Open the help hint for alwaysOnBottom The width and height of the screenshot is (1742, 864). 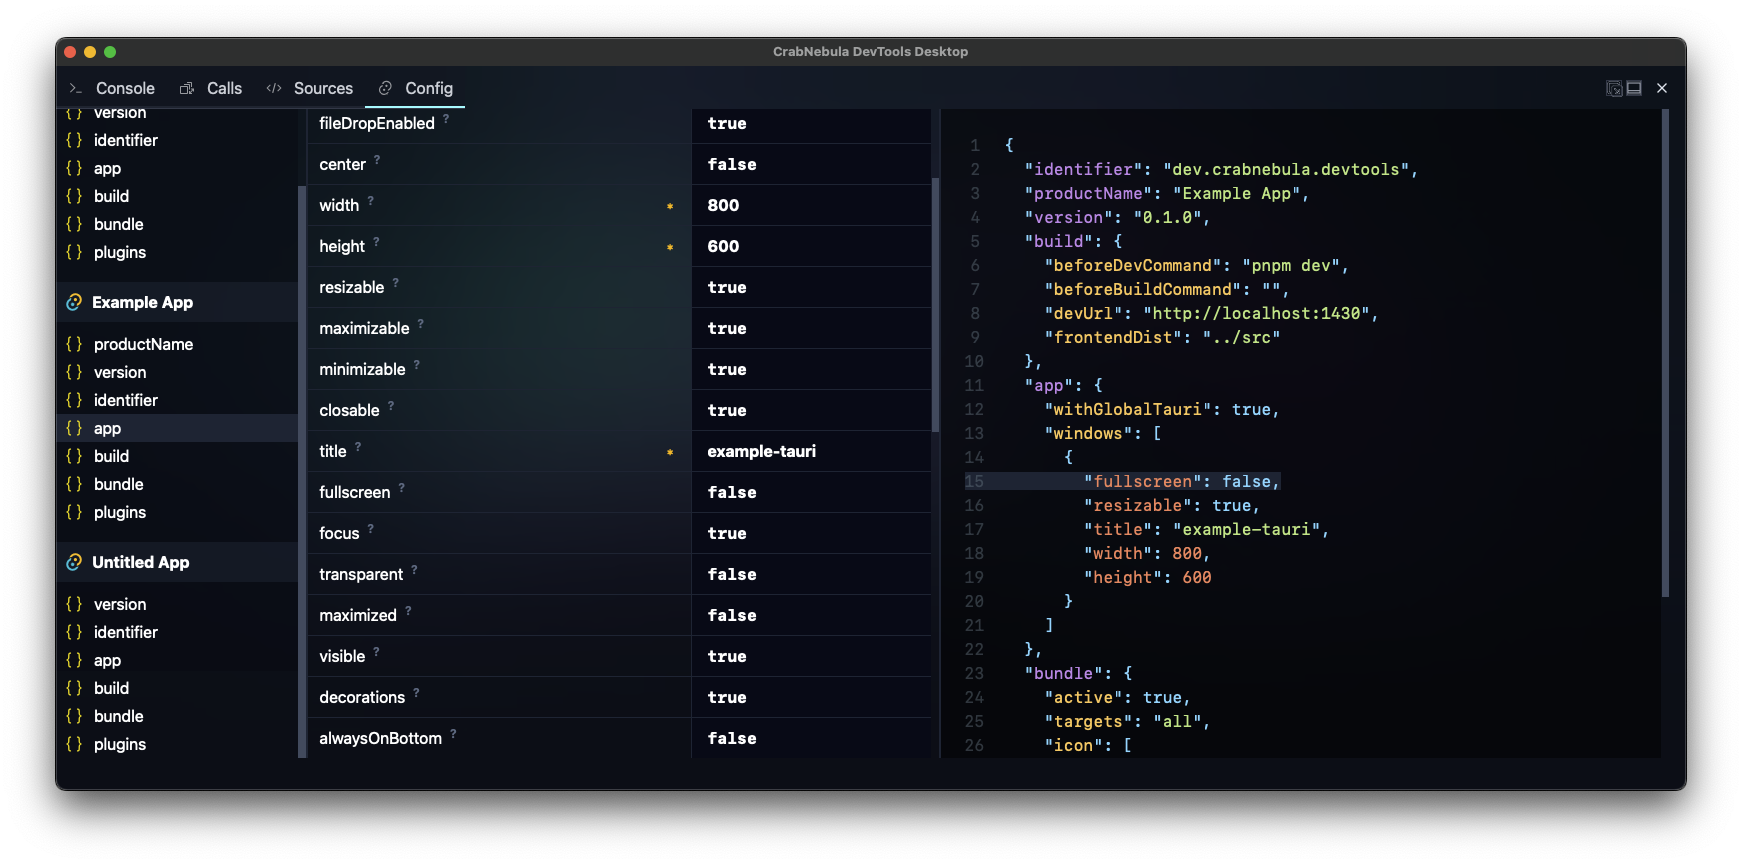point(453,733)
